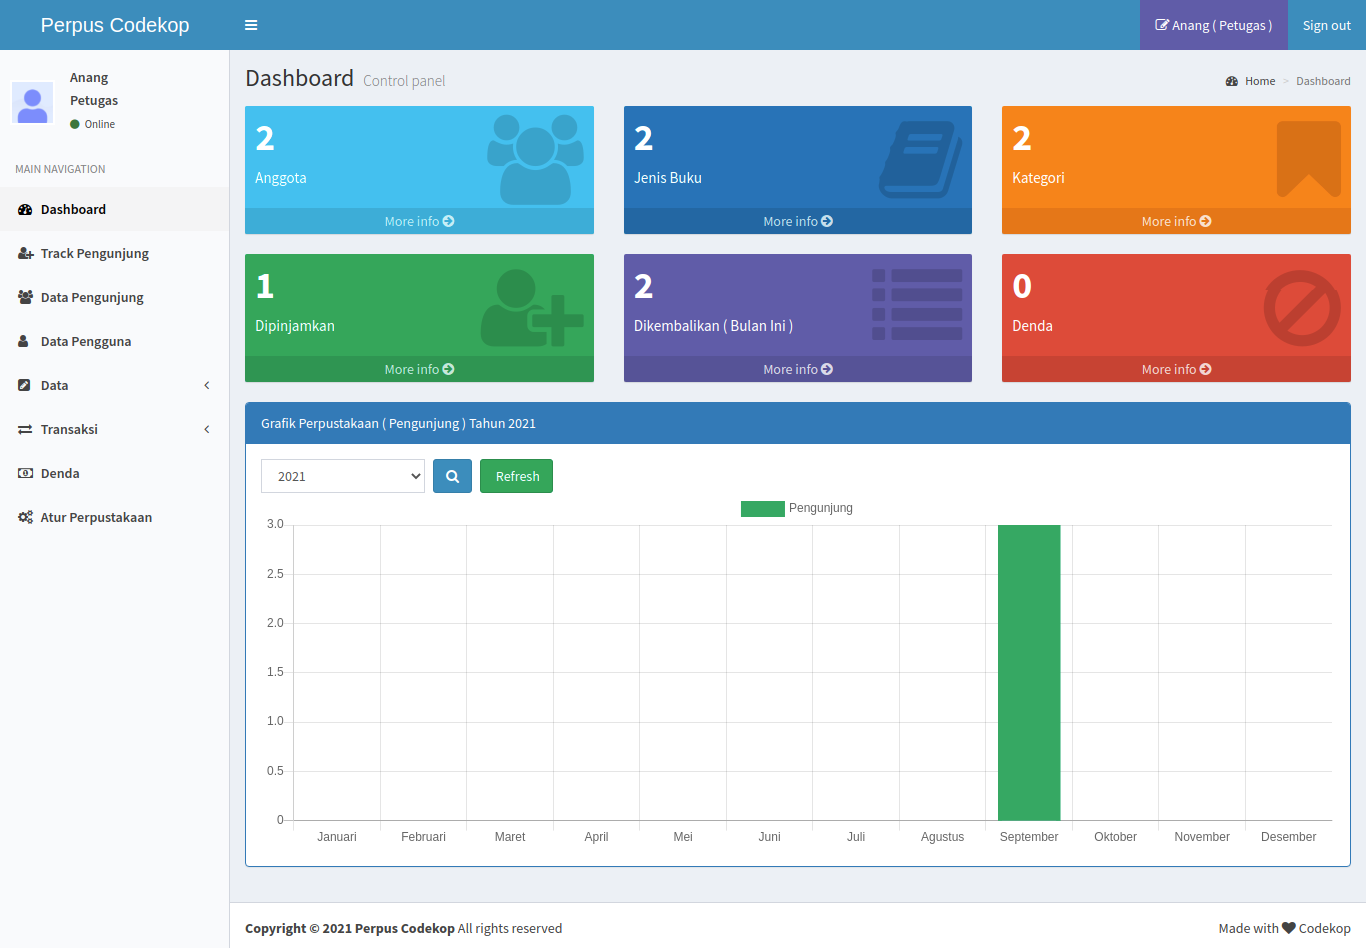Click the Dikembalikan list icon
This screenshot has height=948, width=1366.
tap(917, 305)
